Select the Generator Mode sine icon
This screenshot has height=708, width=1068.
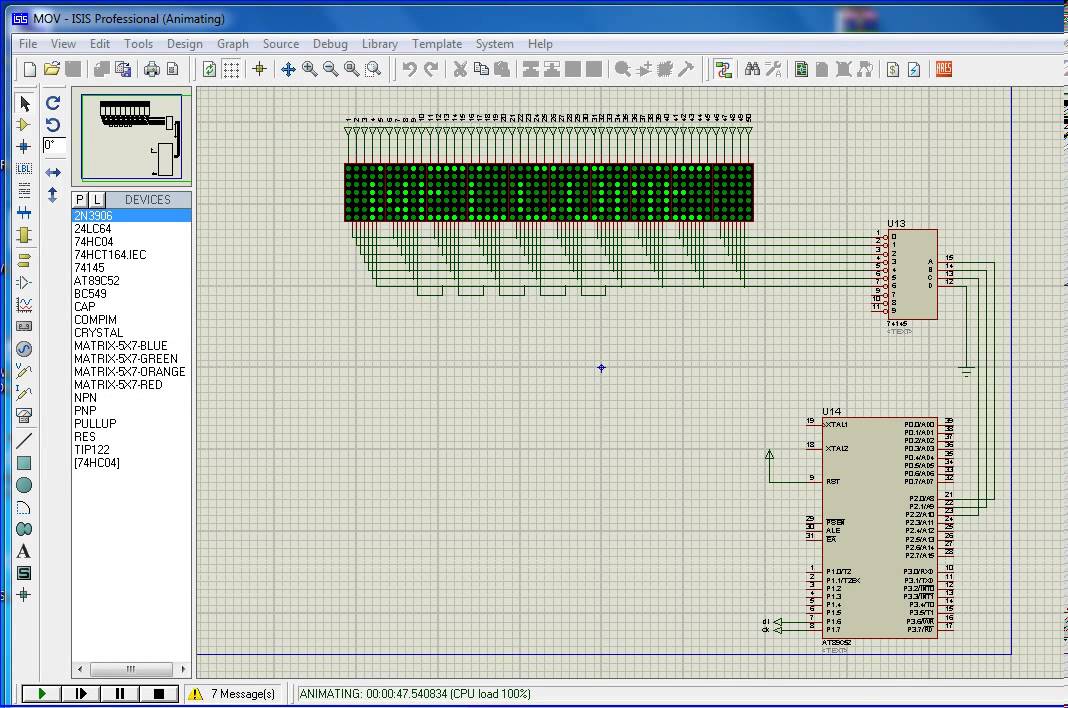click(x=24, y=349)
